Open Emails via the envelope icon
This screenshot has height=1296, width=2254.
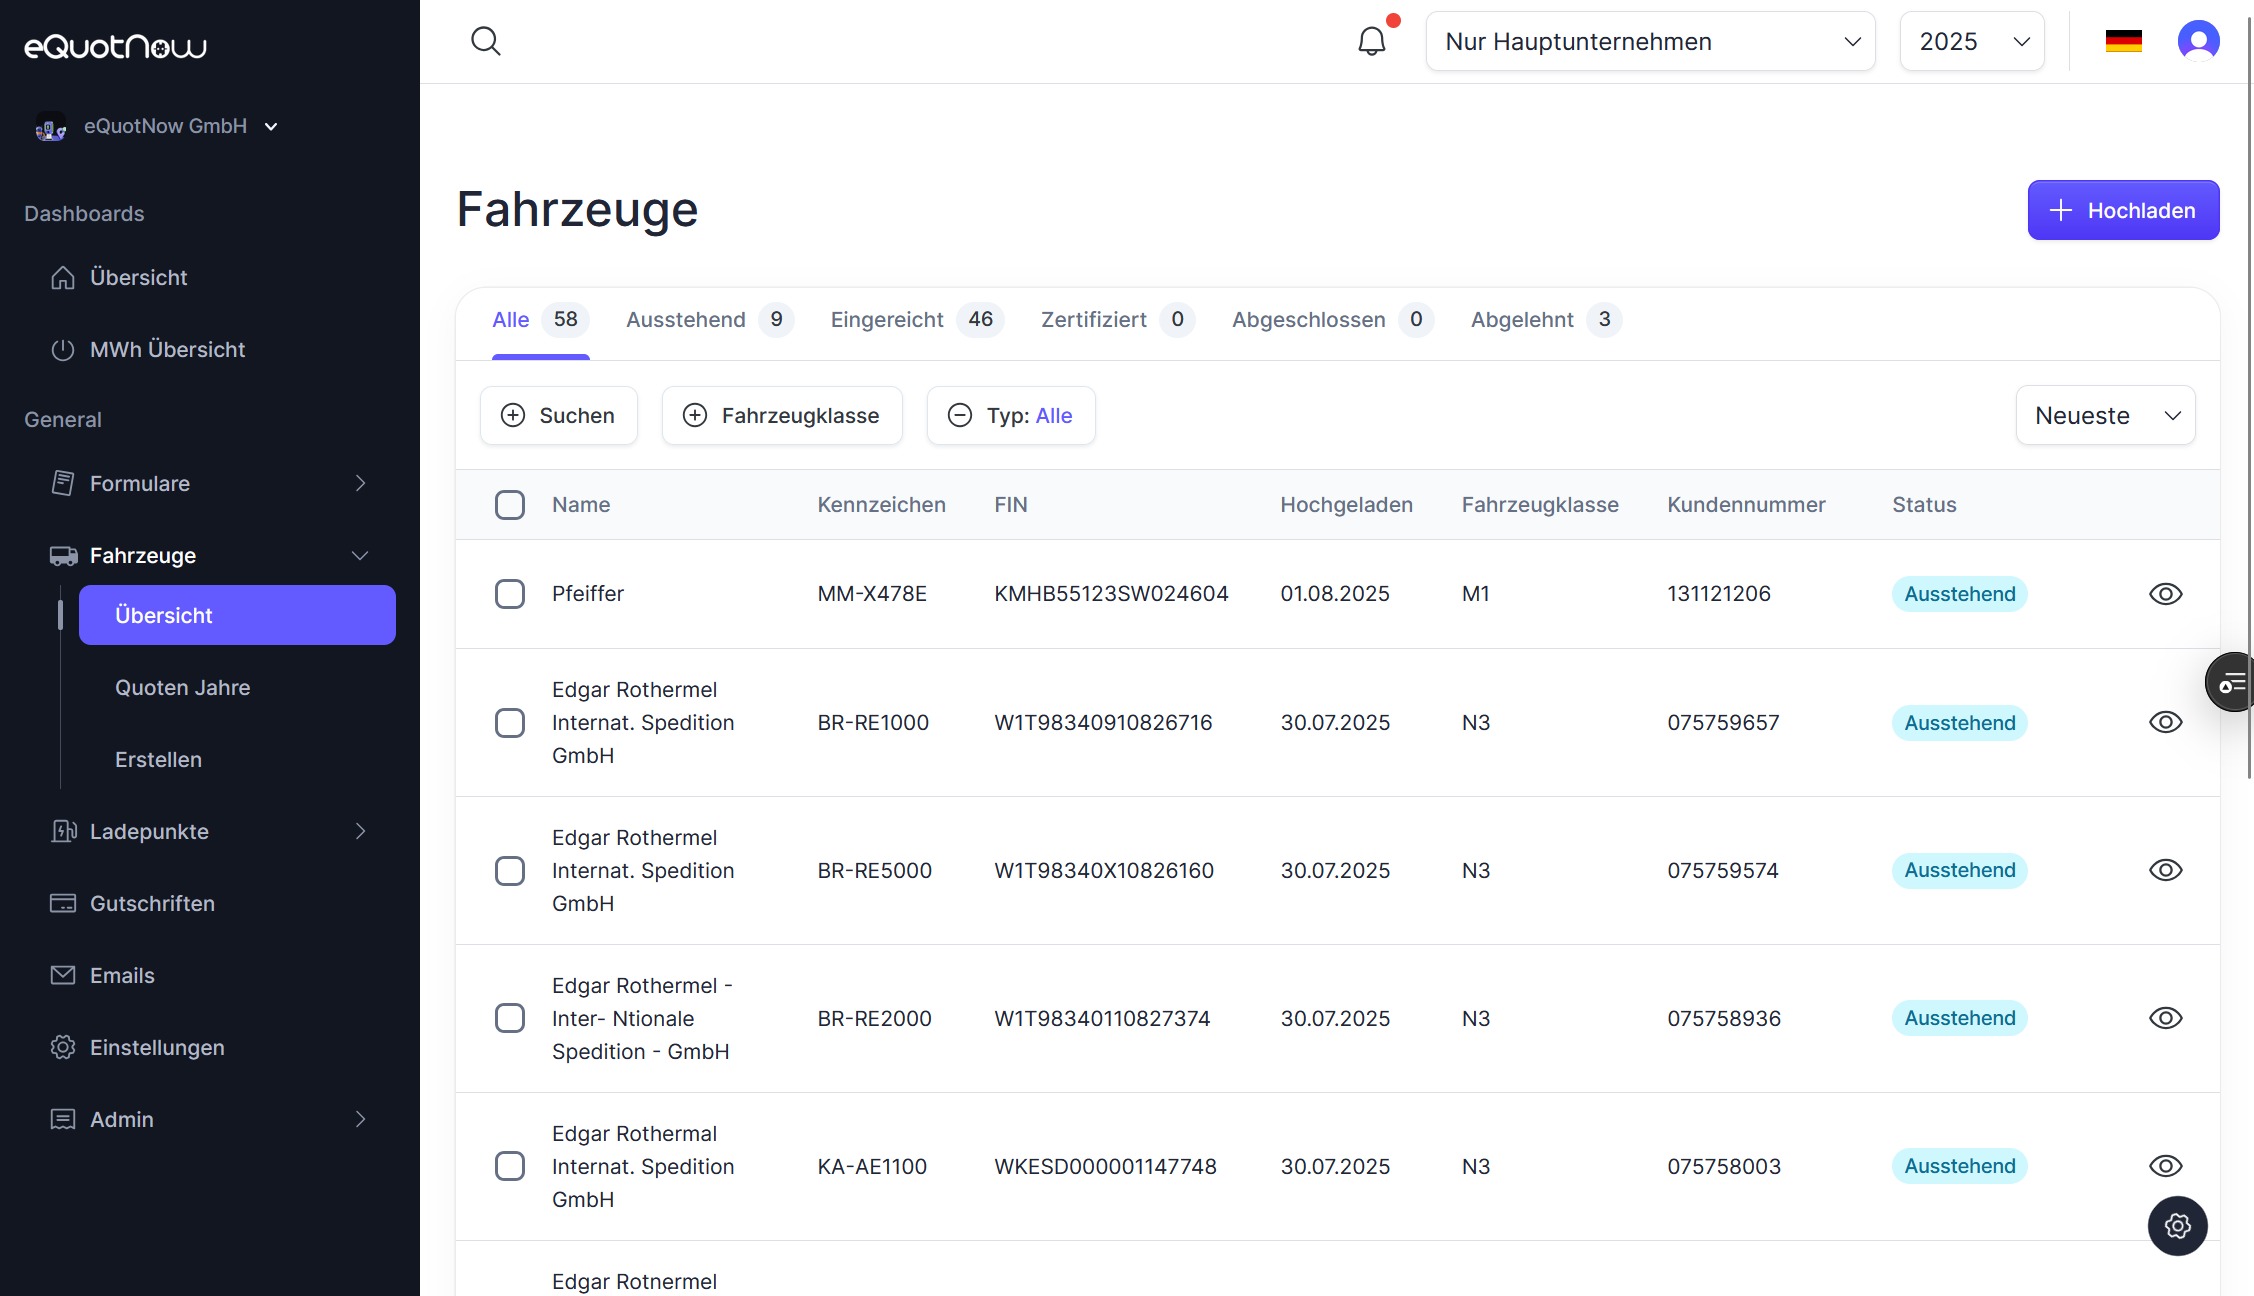[x=63, y=975]
